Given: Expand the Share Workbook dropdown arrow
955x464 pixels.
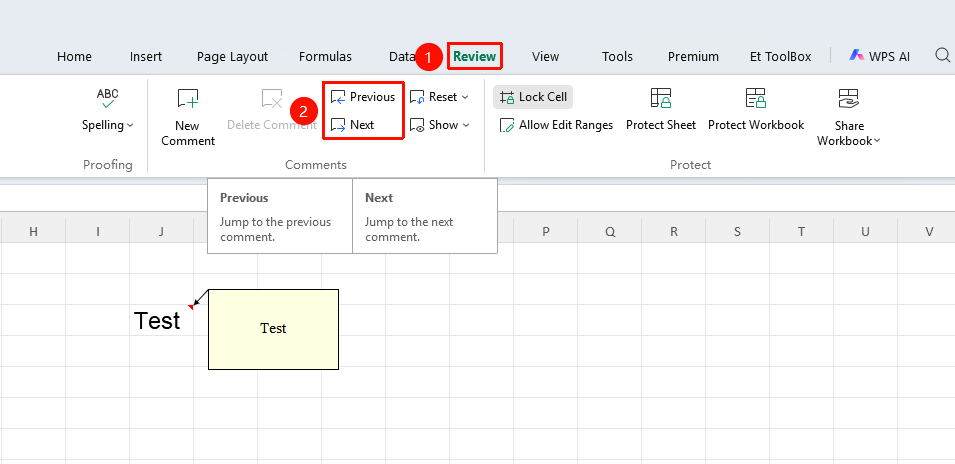Looking at the screenshot, I should tap(877, 141).
